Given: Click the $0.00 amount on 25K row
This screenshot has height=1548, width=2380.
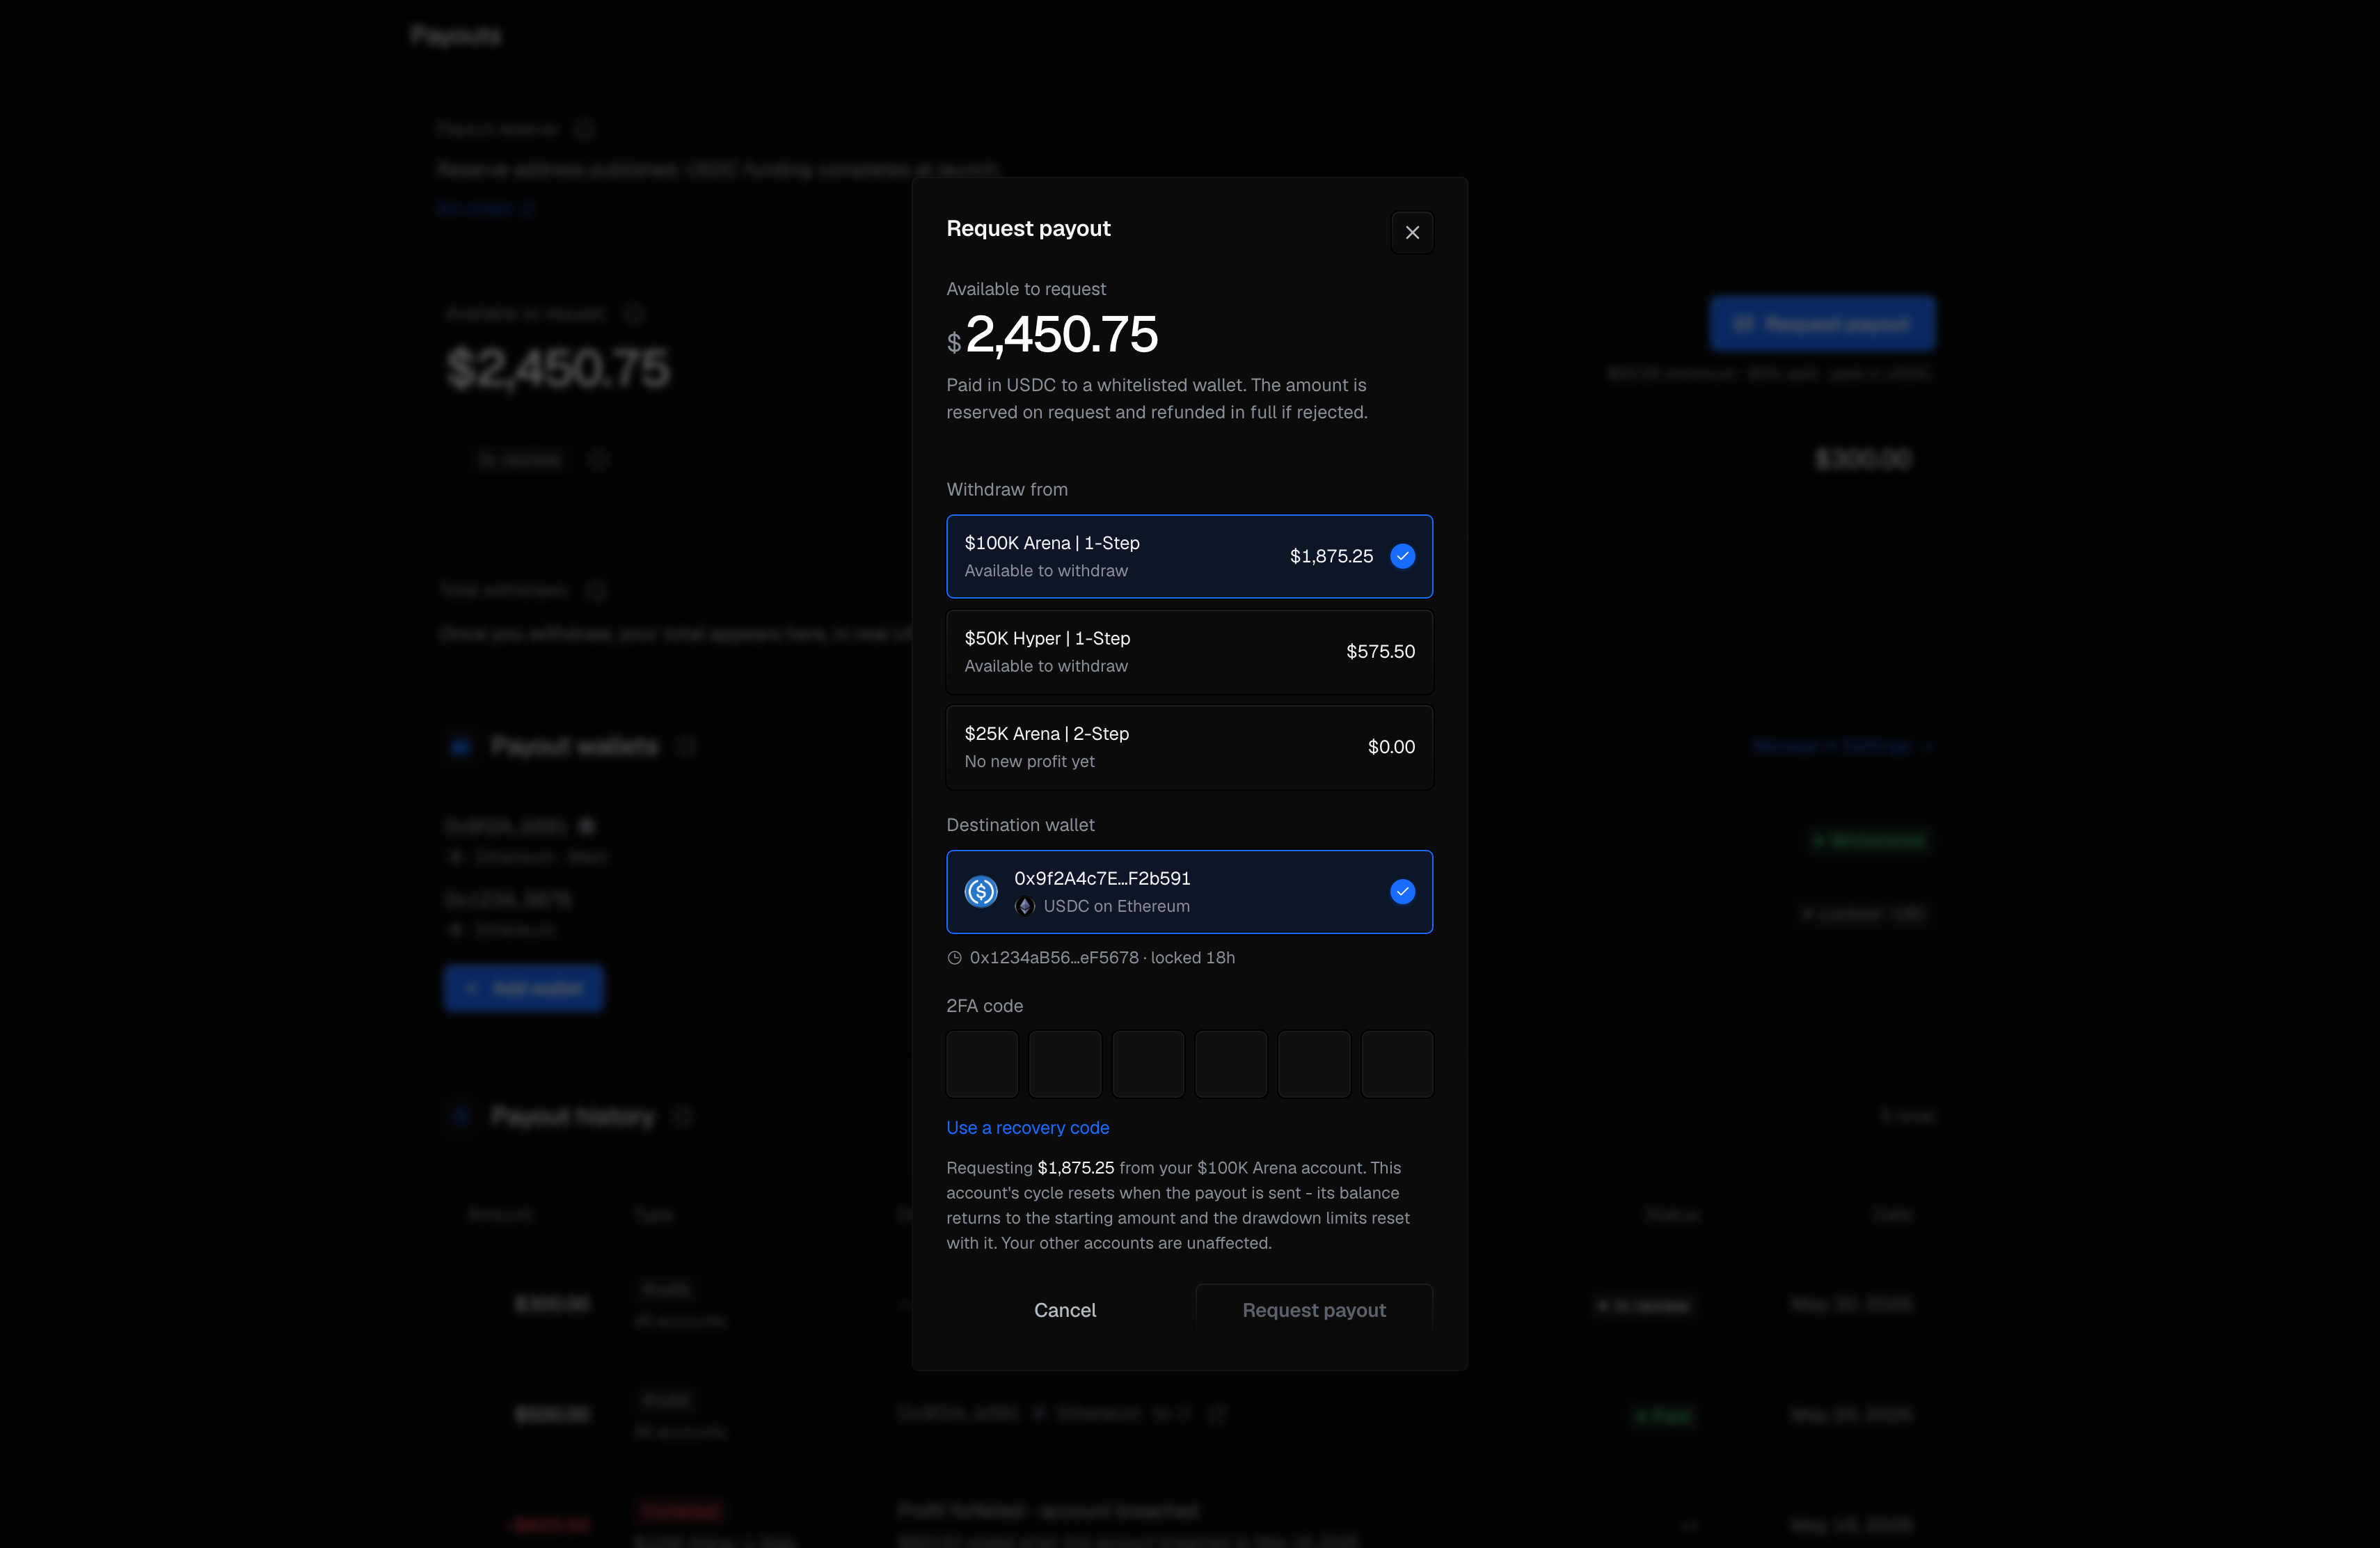Looking at the screenshot, I should tap(1391, 747).
